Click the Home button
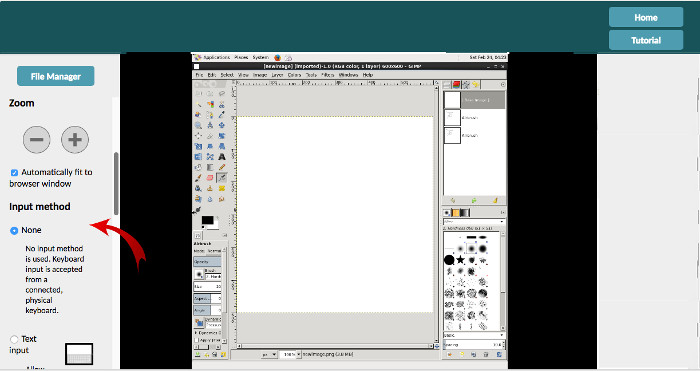Screen dimensions: 700x371 (646, 17)
